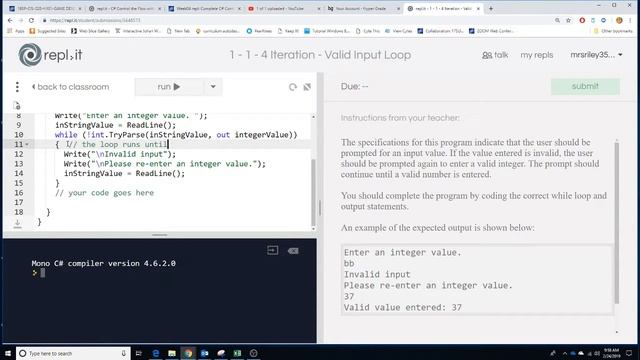Click the reset/refresh code icon
Image resolution: width=640 pixels, height=360 pixels.
coord(293,87)
